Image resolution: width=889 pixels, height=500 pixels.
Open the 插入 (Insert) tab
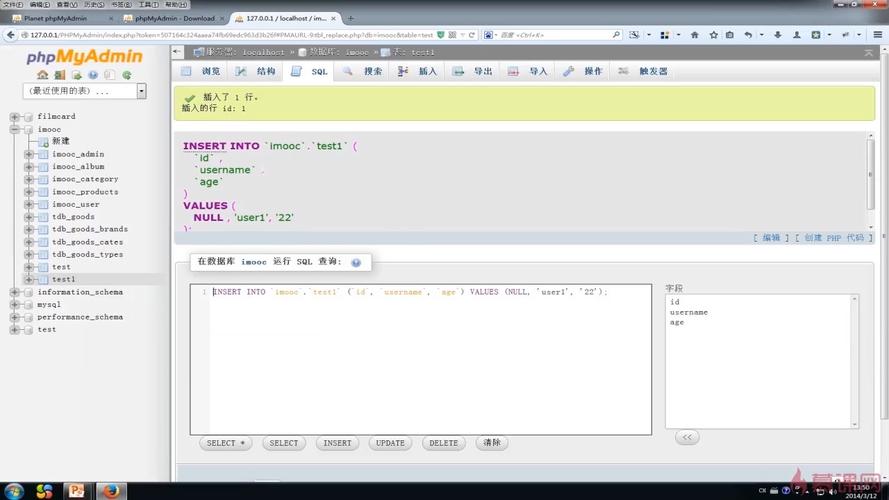coord(418,71)
